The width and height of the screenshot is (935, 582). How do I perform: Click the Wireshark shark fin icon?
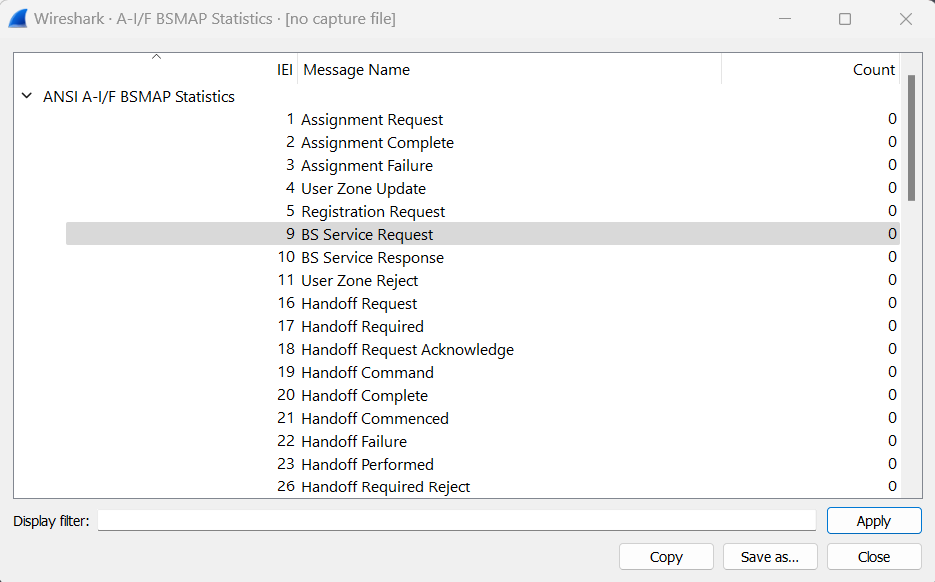(17, 19)
